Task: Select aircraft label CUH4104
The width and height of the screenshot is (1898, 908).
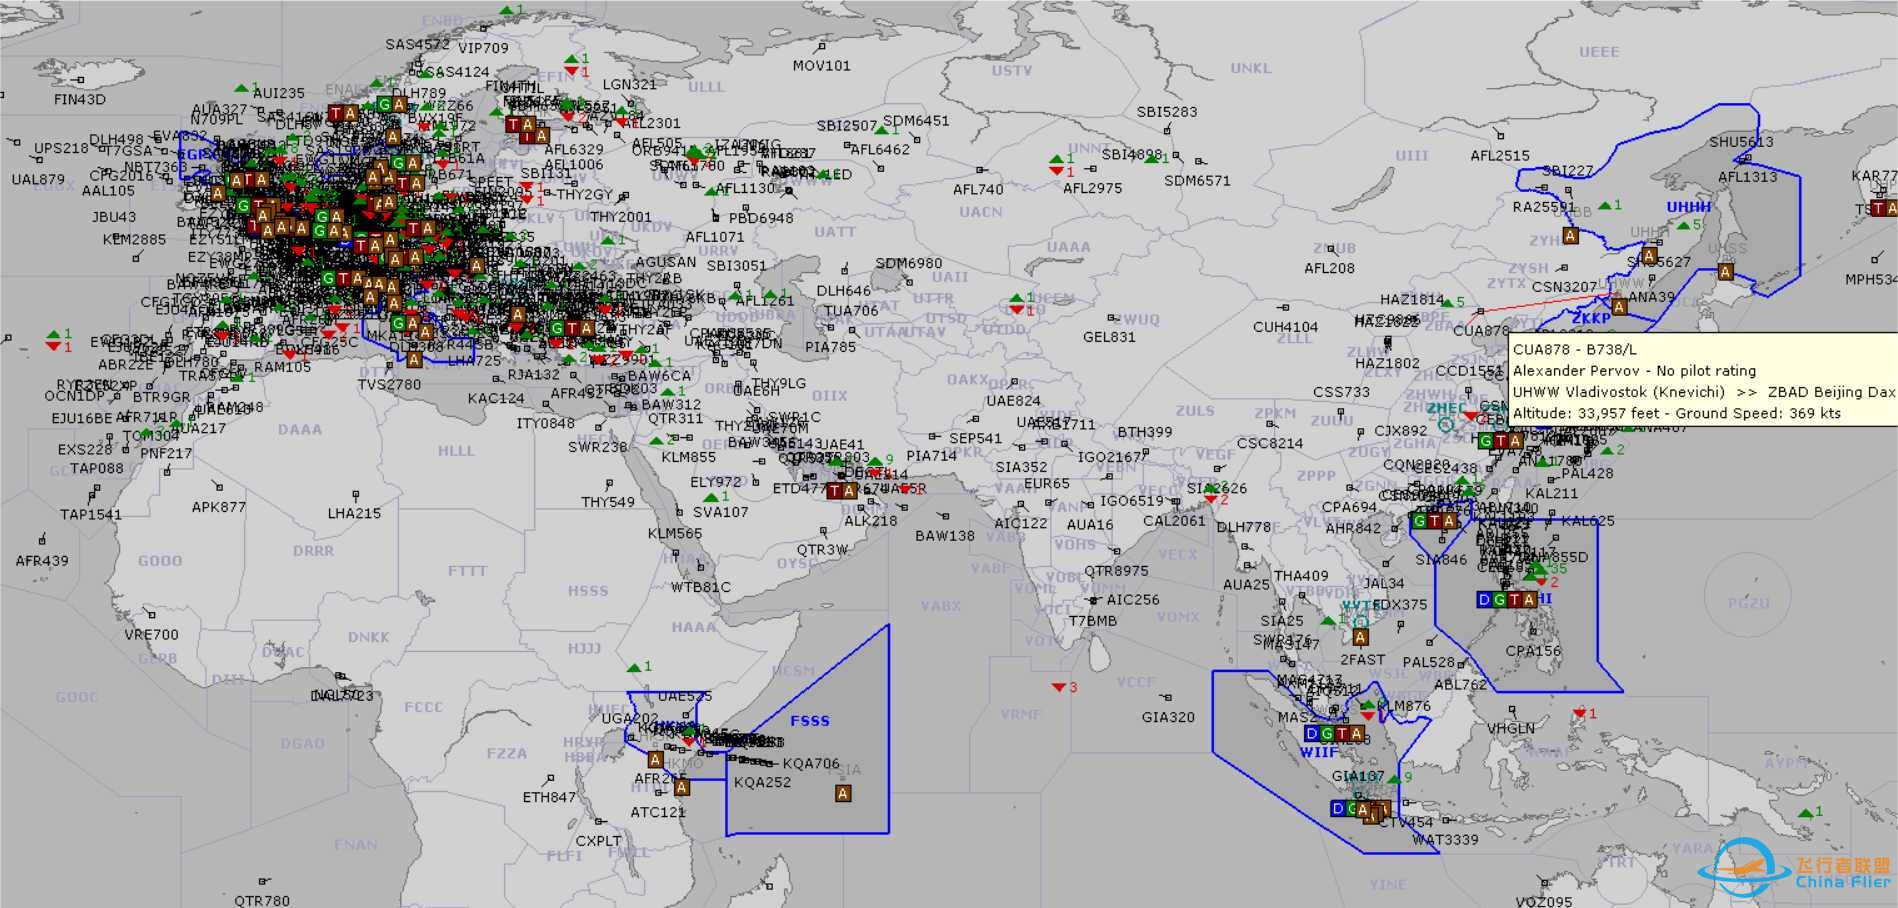Action: click(x=1285, y=327)
